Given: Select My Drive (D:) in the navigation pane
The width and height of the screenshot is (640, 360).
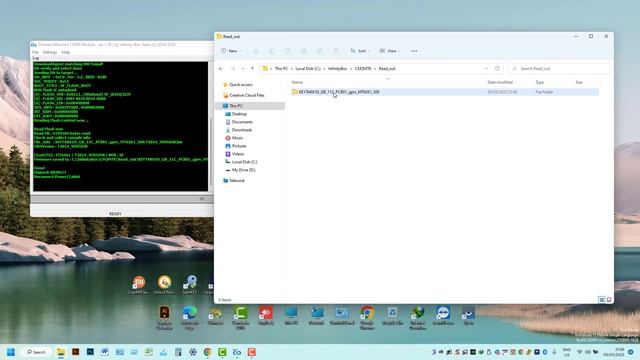Looking at the screenshot, I should click(240, 170).
